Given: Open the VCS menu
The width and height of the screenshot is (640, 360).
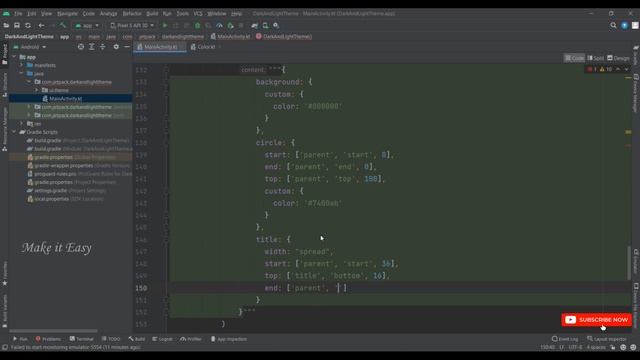Looking at the screenshot, I should tap(198, 13).
